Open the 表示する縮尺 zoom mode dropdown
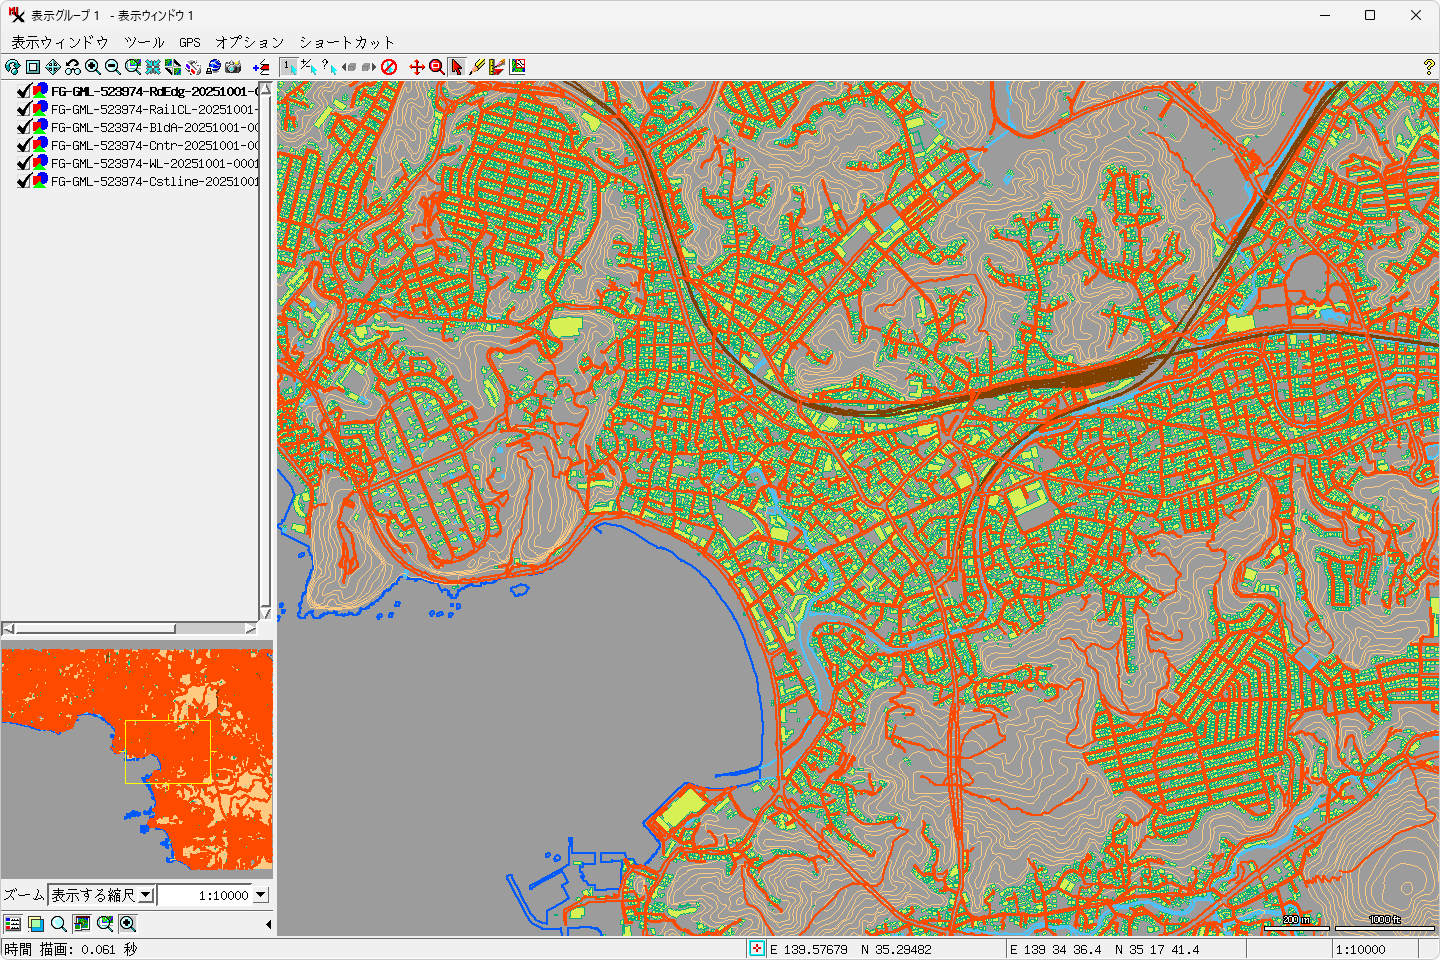The image size is (1440, 960). [x=146, y=895]
